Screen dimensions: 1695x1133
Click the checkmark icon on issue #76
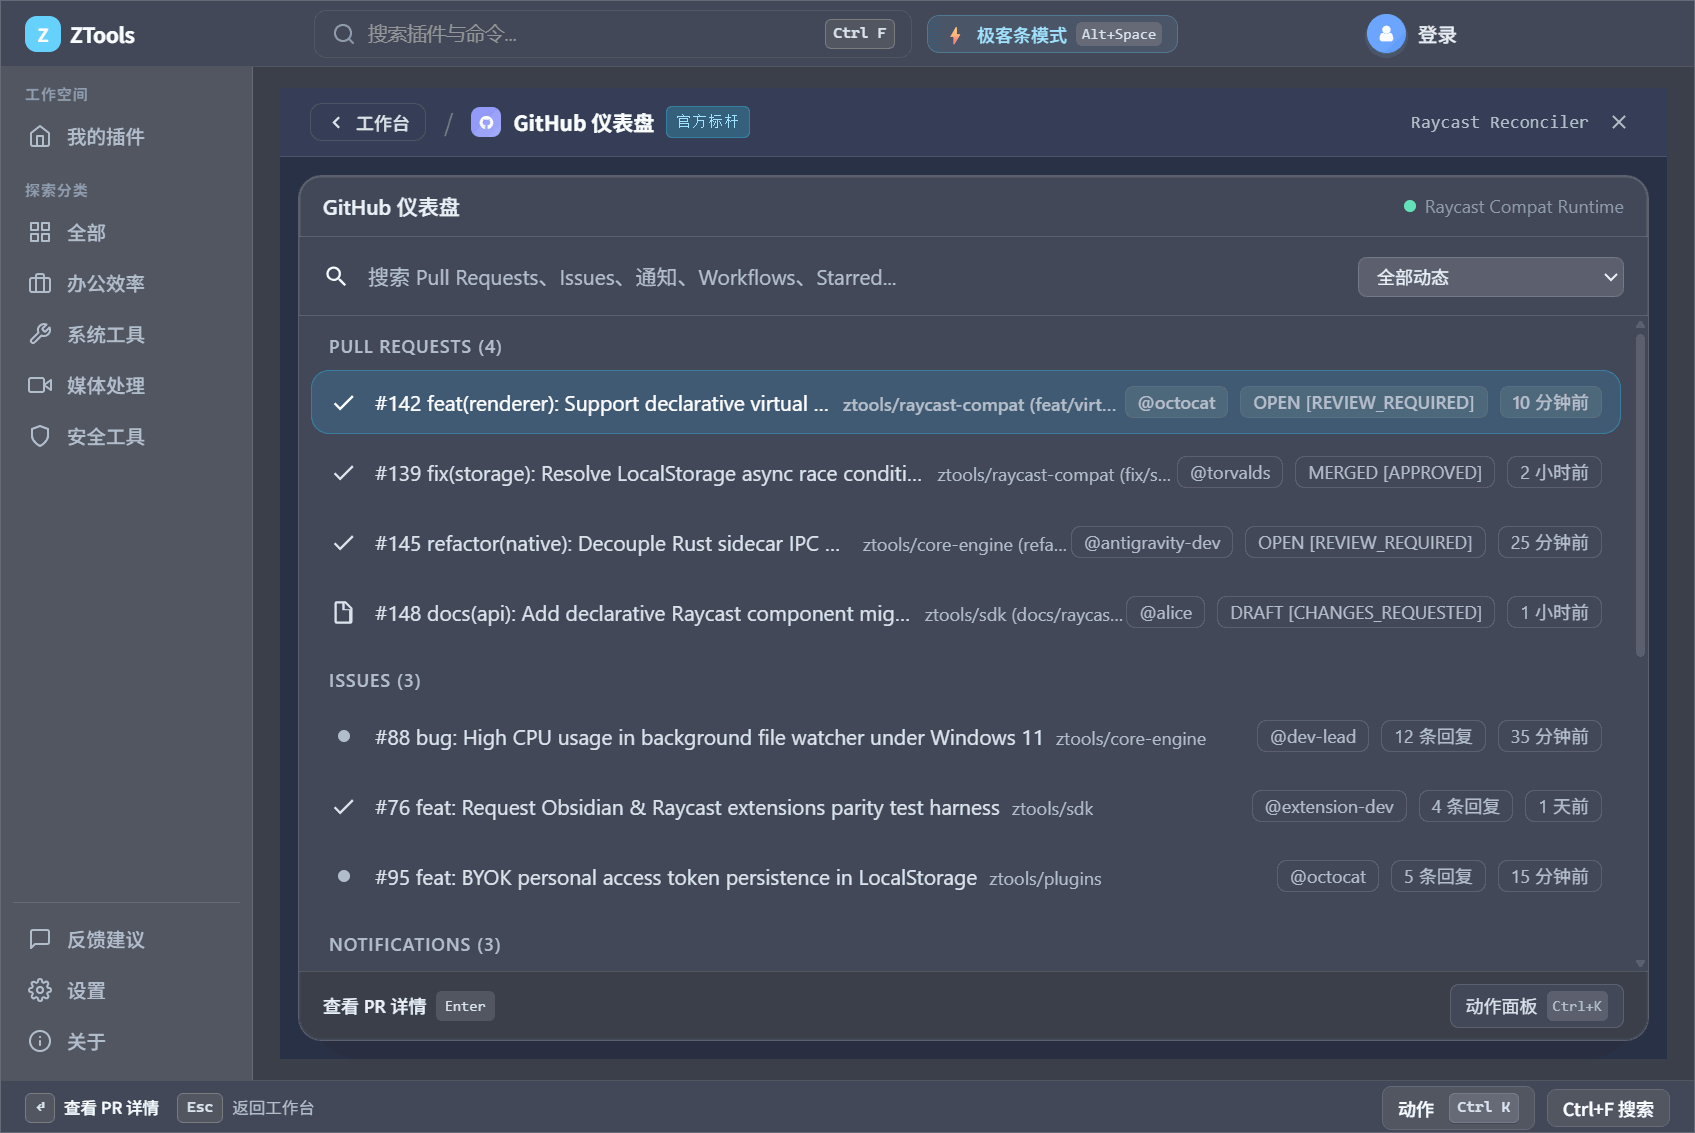tap(343, 807)
